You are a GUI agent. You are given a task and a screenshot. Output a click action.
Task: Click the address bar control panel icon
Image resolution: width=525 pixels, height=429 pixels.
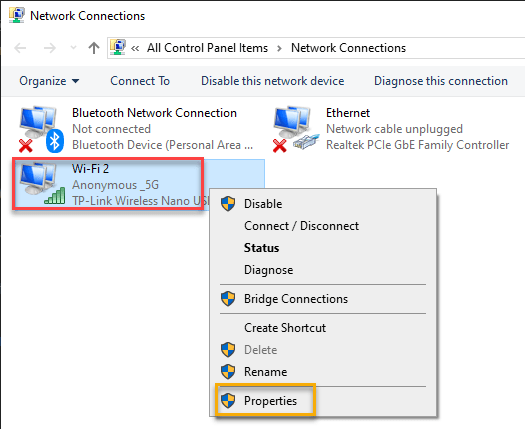pos(118,48)
